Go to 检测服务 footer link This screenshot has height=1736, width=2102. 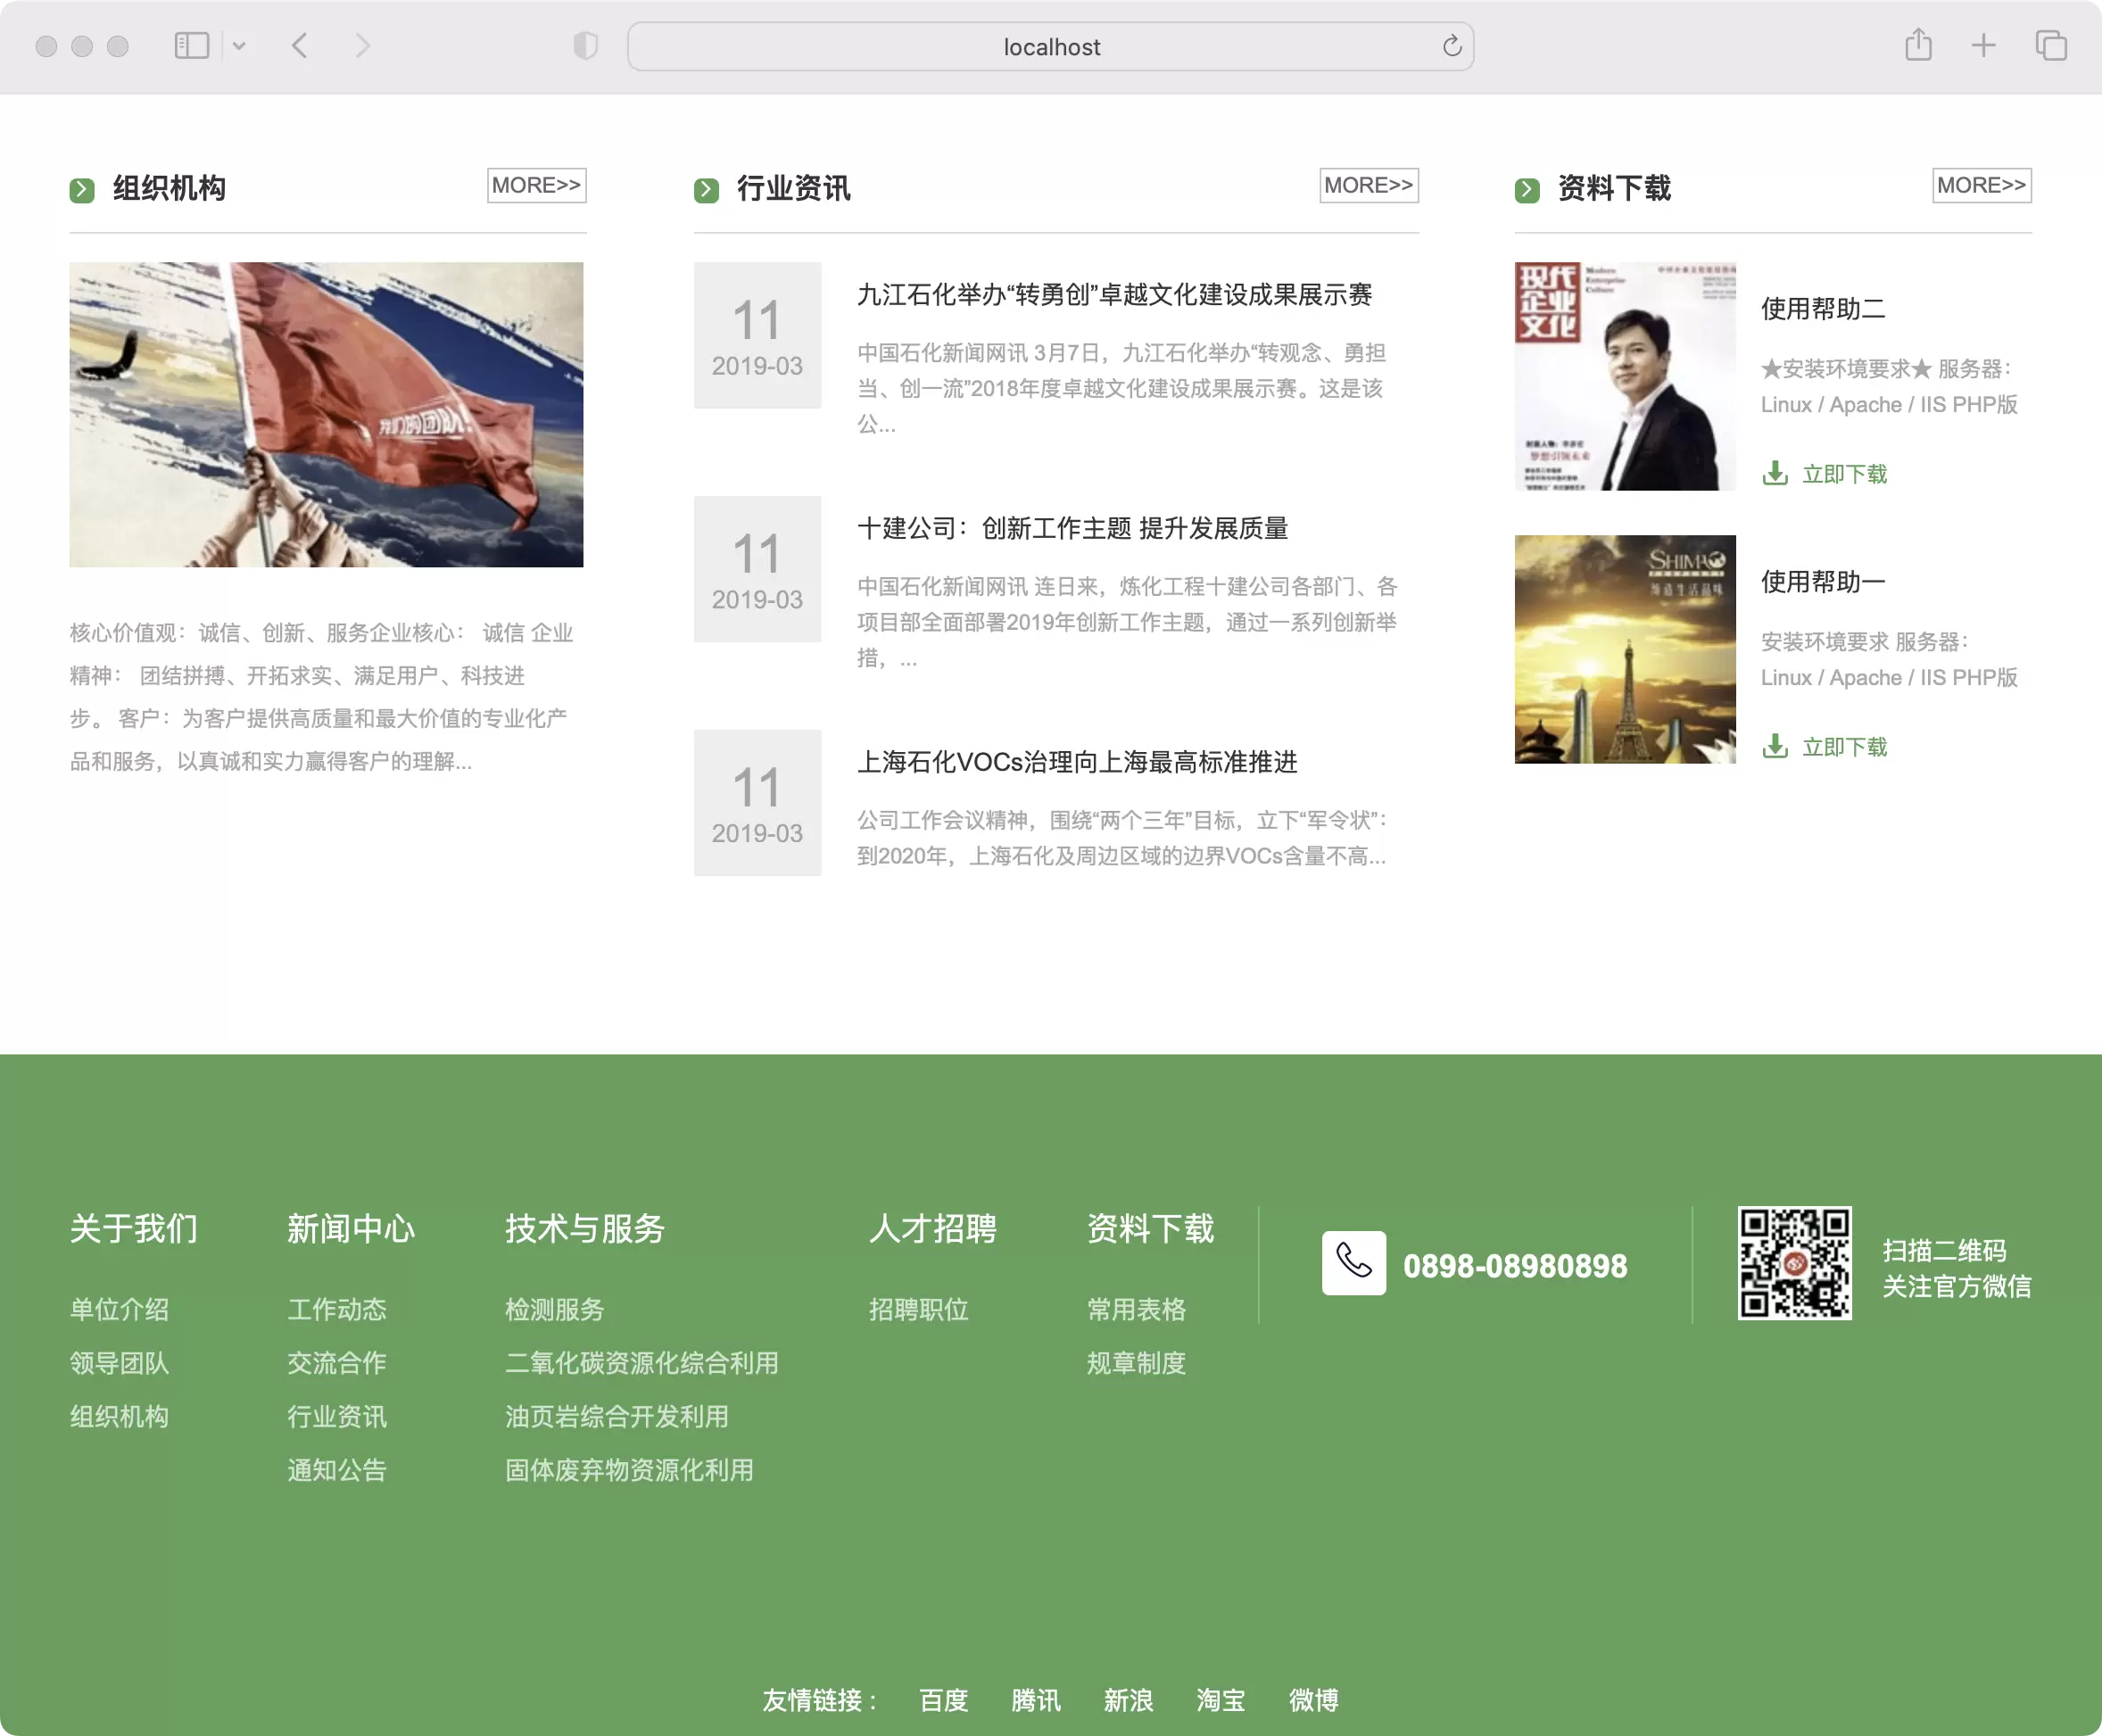click(x=555, y=1310)
